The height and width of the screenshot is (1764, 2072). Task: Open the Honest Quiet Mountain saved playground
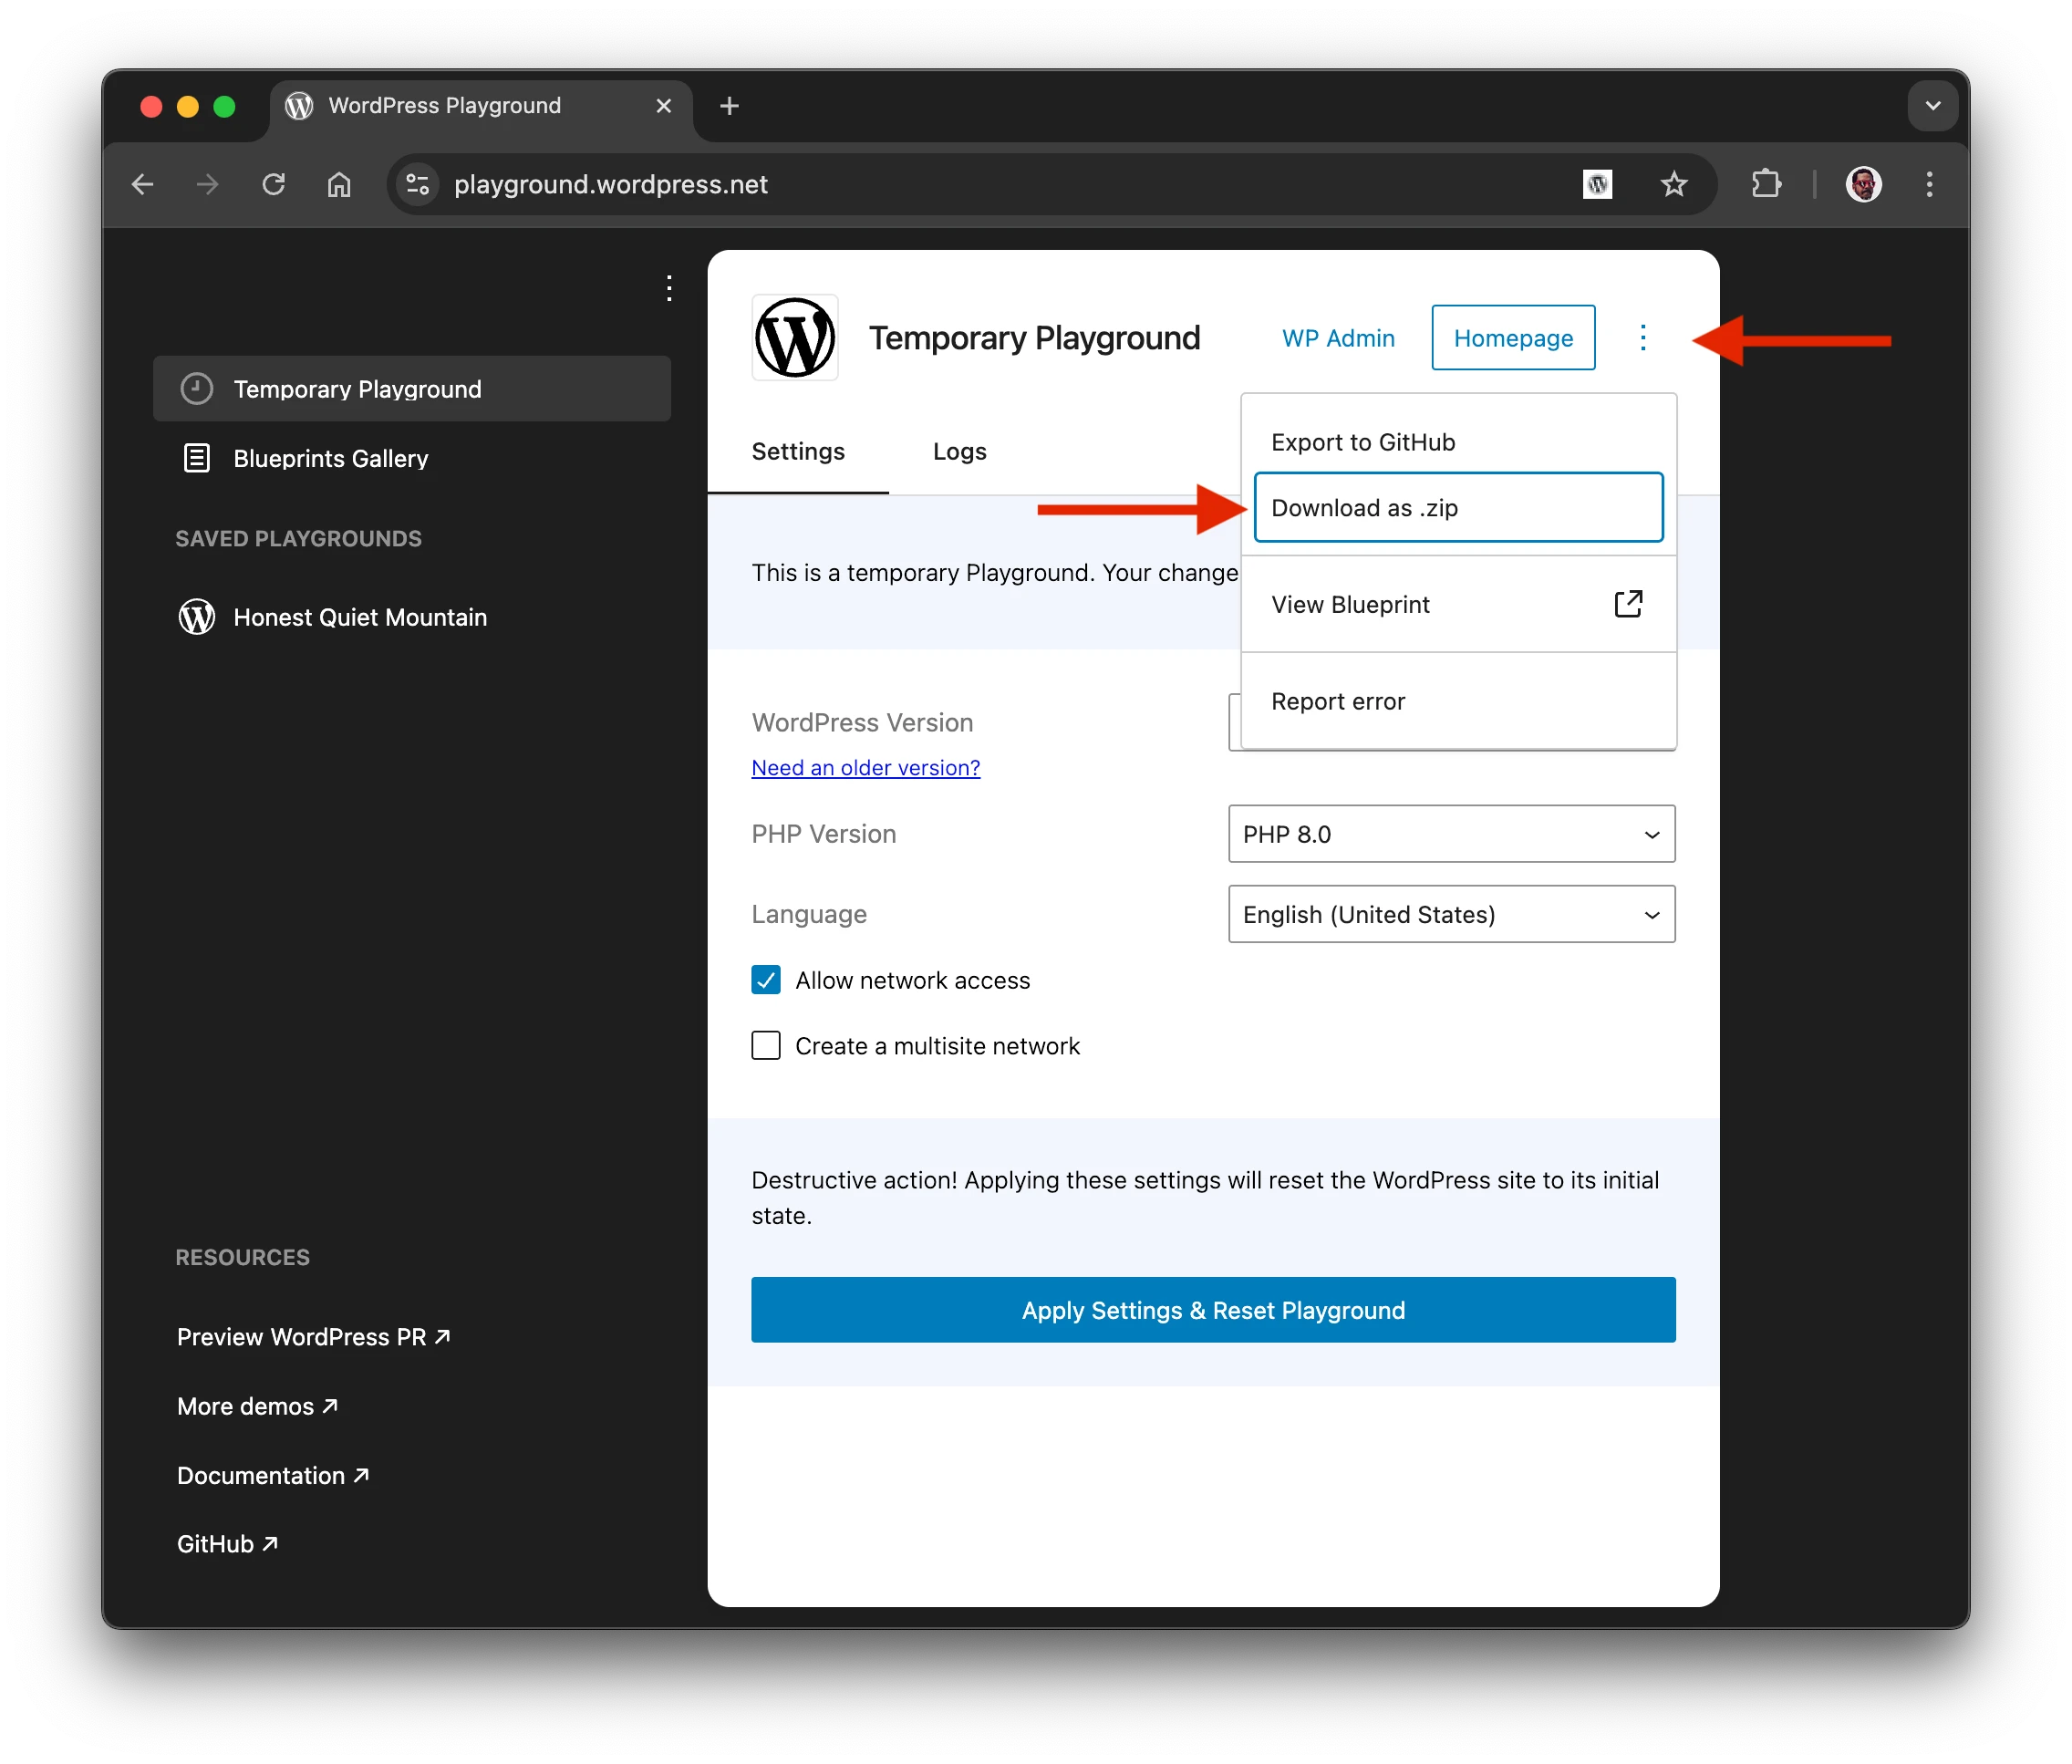[412, 617]
